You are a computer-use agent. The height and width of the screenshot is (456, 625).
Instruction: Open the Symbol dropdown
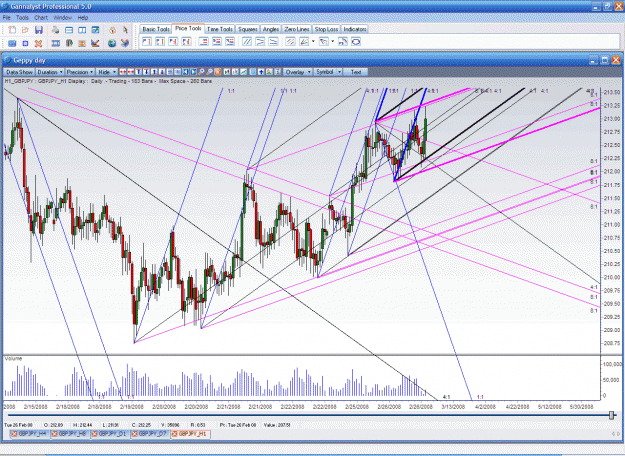pos(328,72)
